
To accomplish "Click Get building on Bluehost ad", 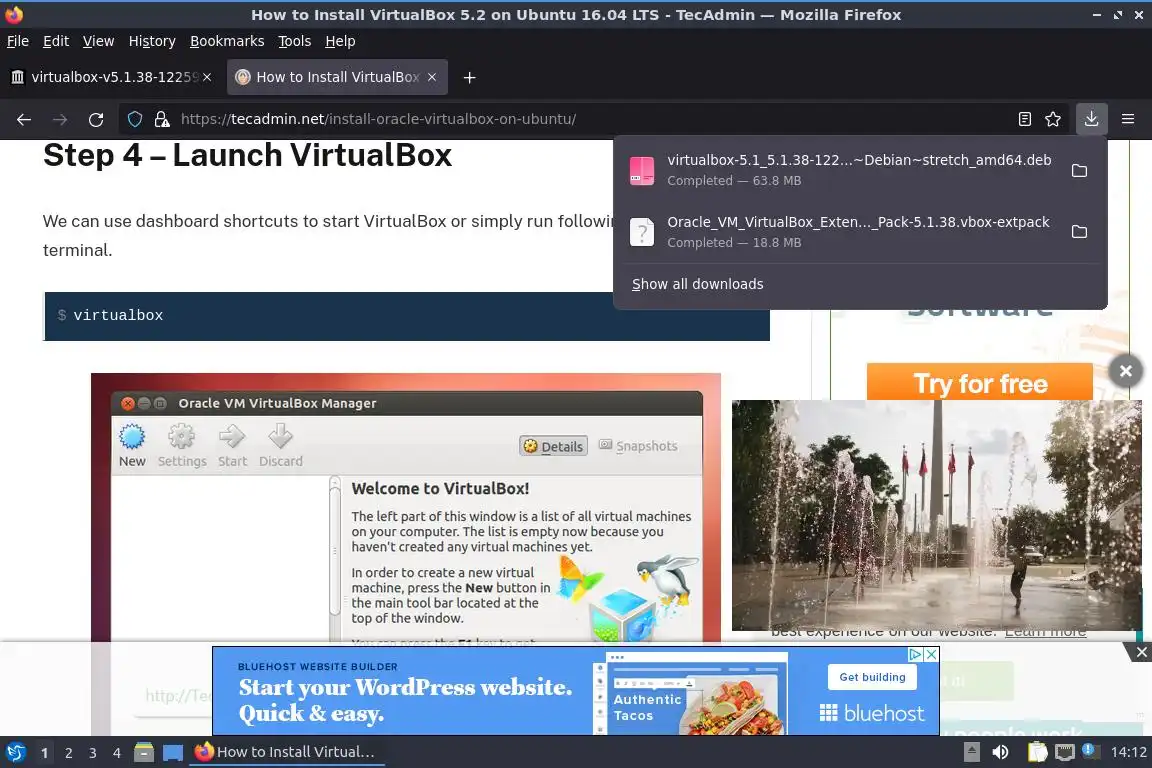I will [x=873, y=677].
